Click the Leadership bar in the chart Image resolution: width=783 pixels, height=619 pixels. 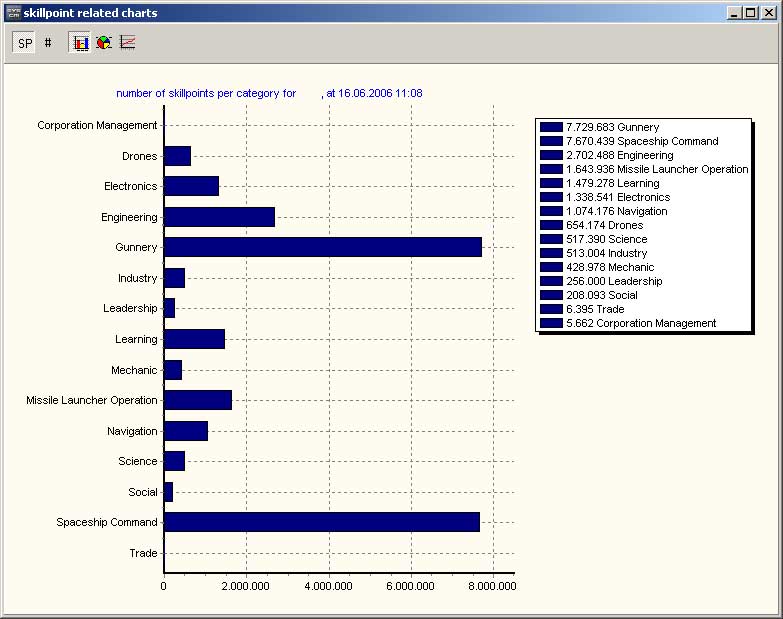tap(169, 308)
